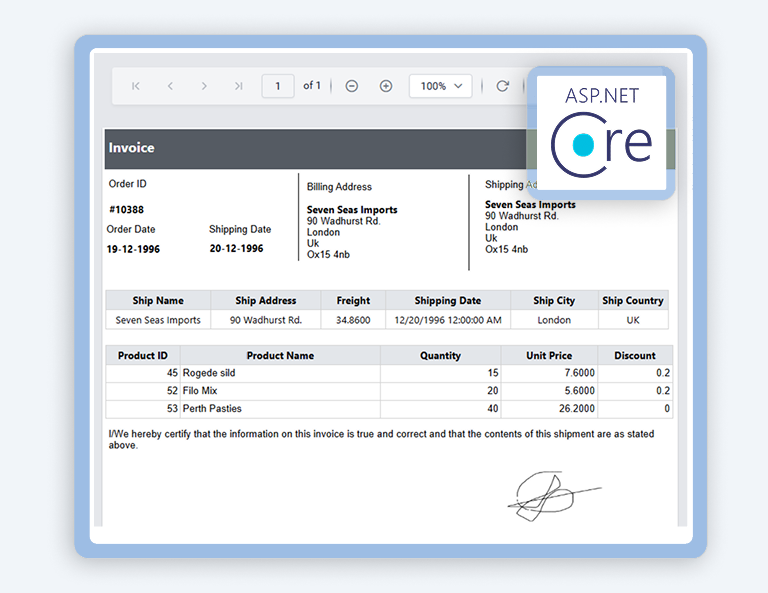Select the order date 19-12-1996

133,249
